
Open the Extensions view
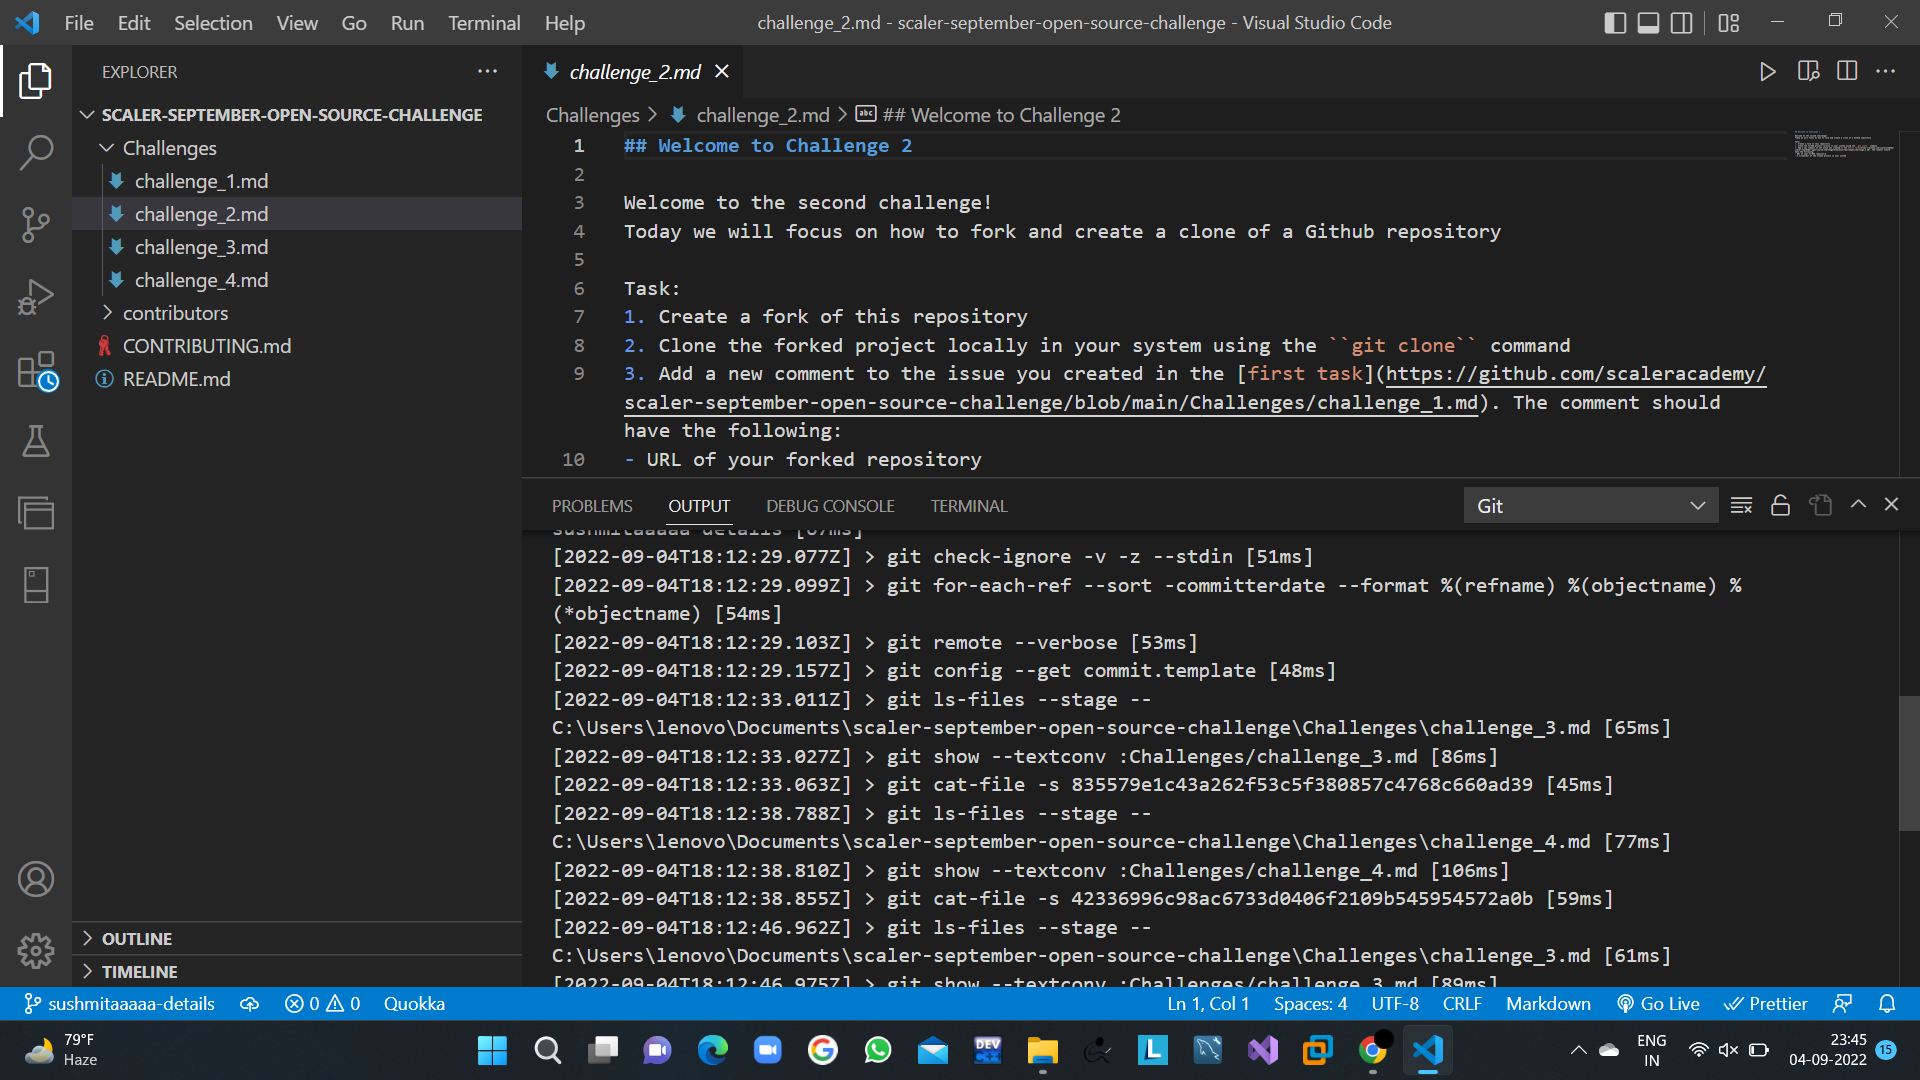[37, 370]
